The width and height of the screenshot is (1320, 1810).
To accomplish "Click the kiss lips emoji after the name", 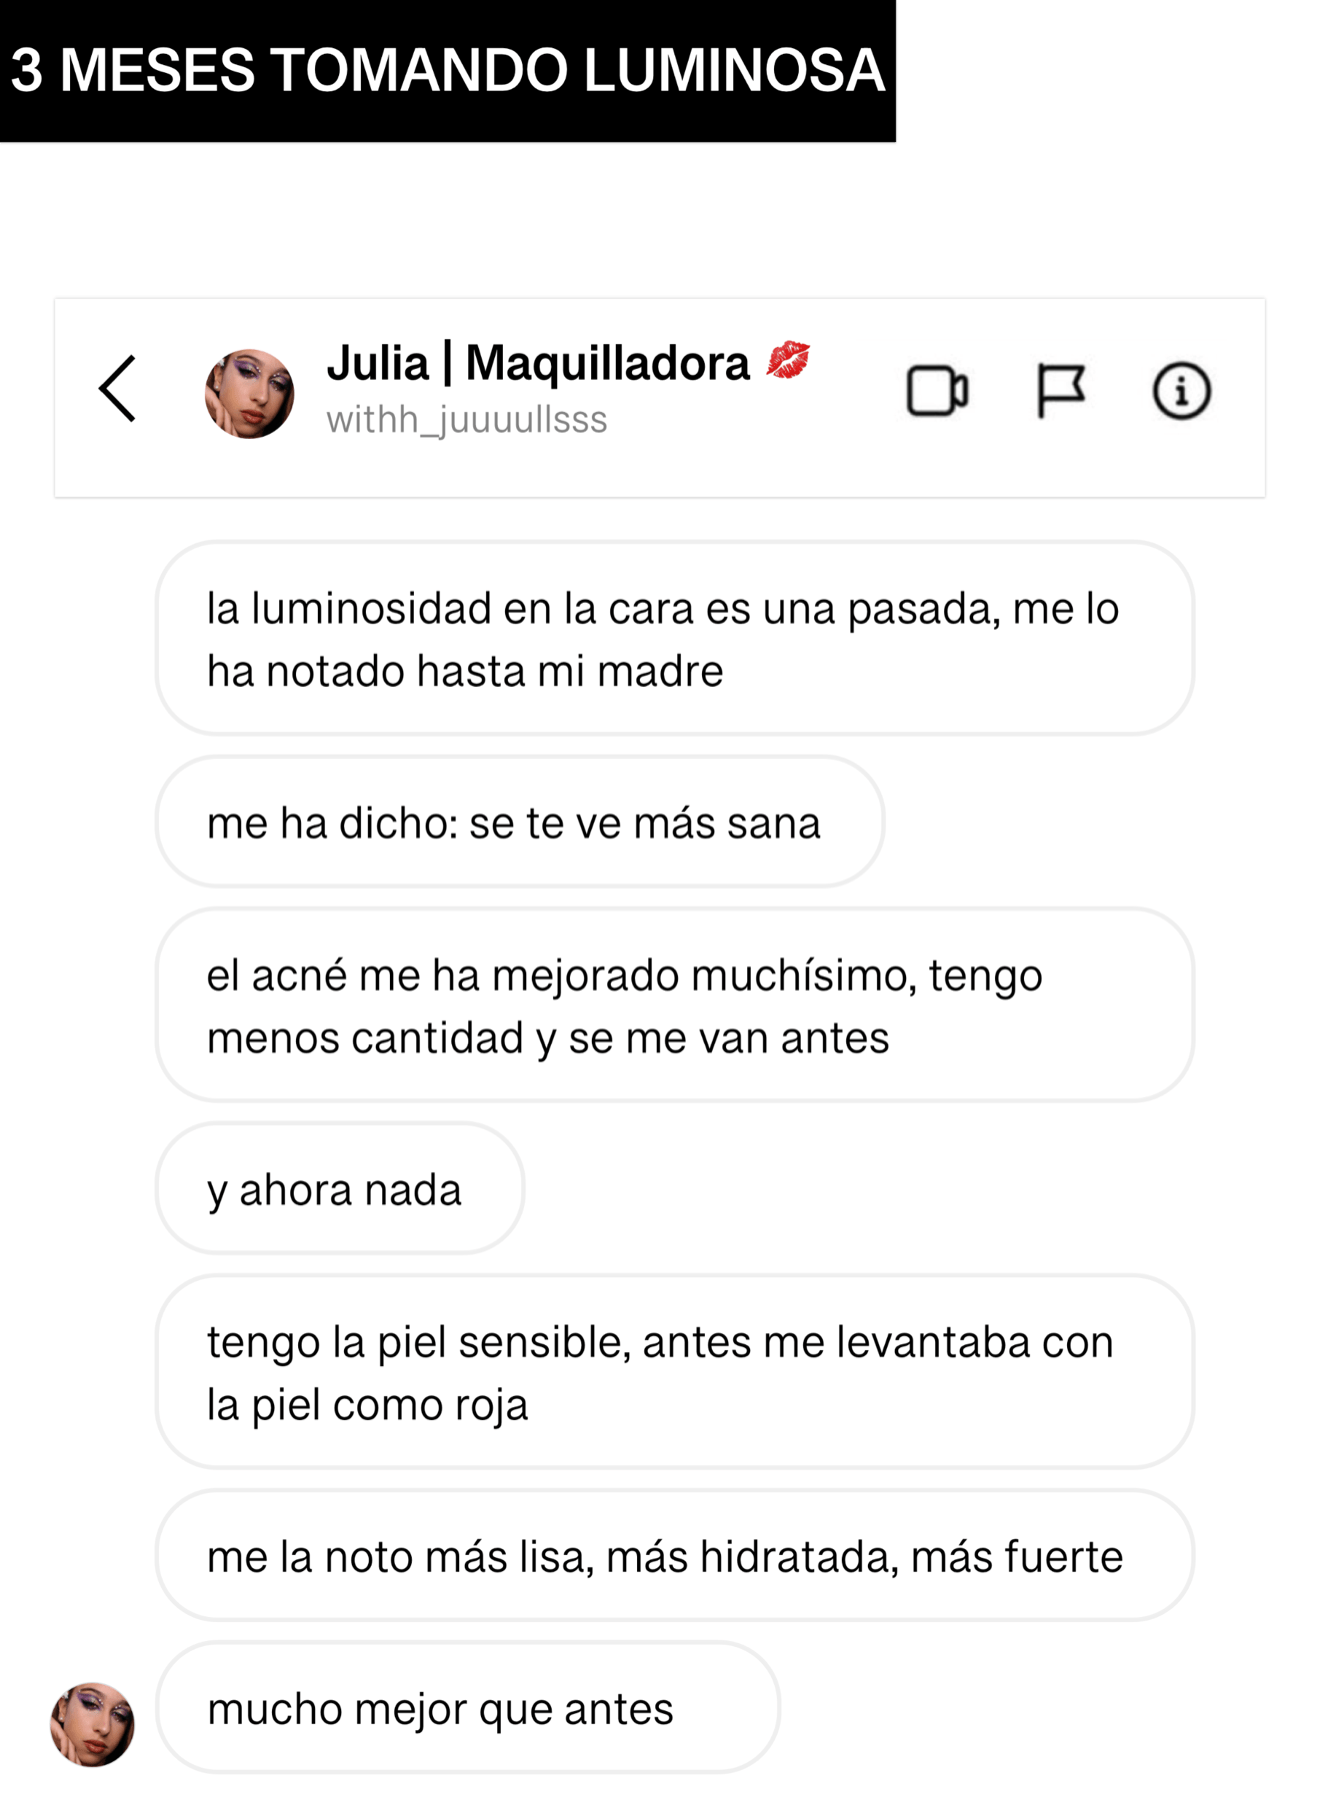I will [x=788, y=361].
